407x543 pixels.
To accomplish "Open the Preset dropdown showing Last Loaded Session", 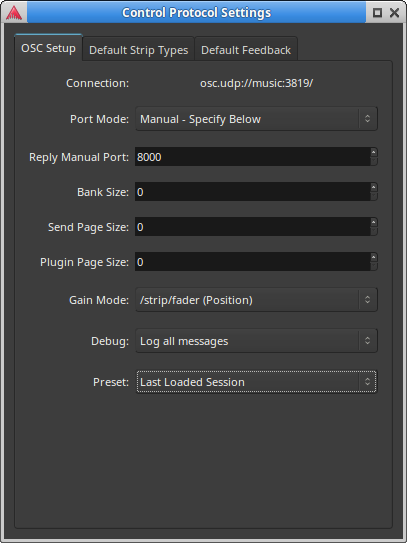I will 256,382.
